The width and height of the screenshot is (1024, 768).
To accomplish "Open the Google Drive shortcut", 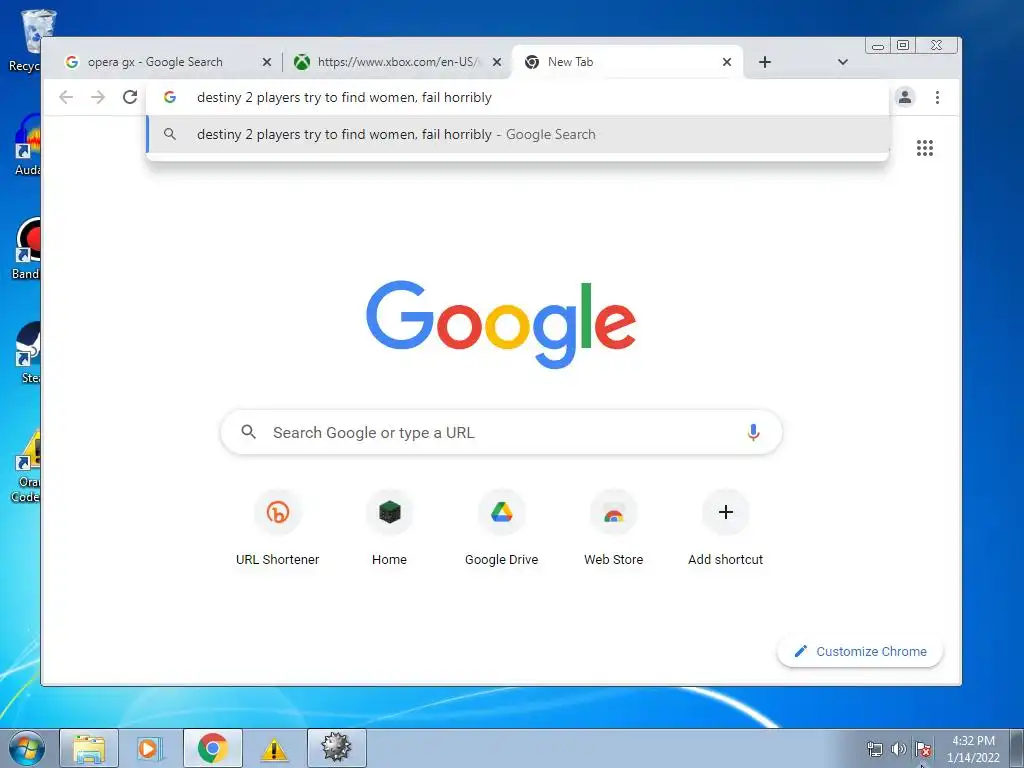I will 502,529.
